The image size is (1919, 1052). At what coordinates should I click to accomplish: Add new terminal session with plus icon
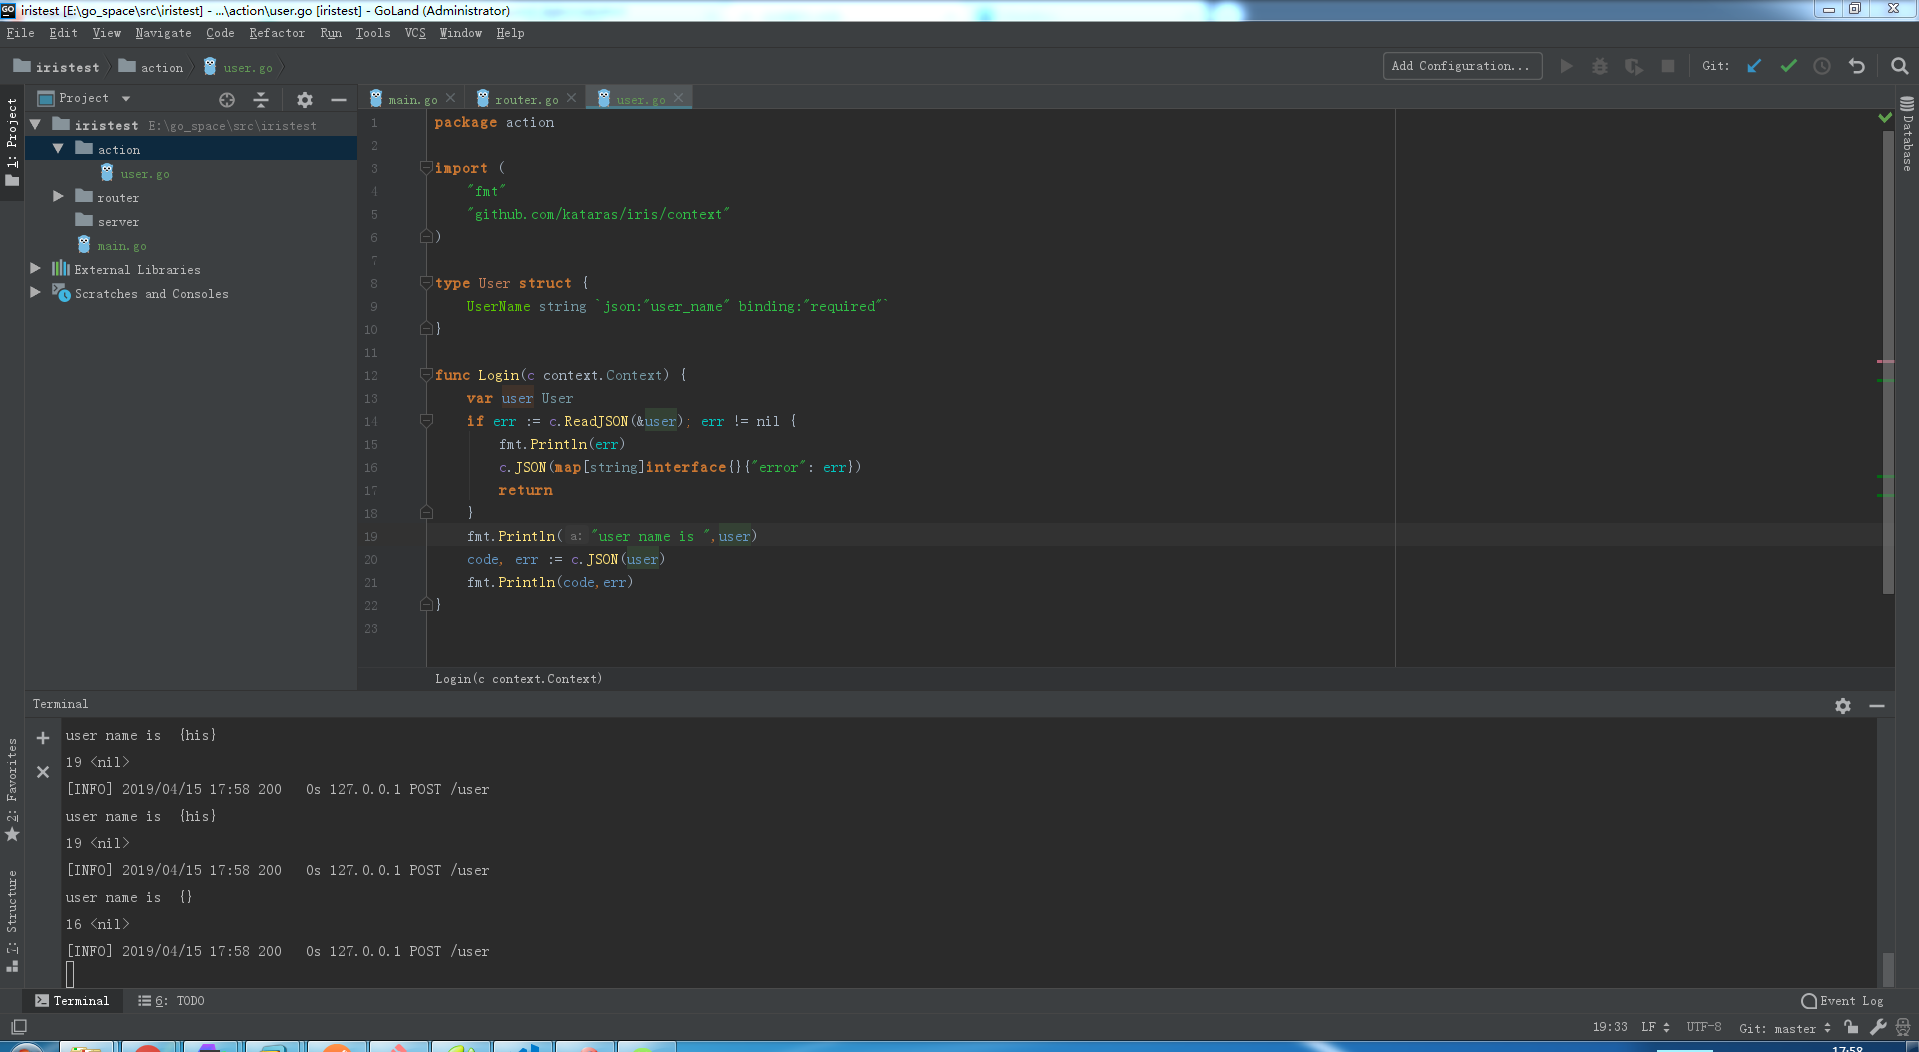pyautogui.click(x=42, y=737)
